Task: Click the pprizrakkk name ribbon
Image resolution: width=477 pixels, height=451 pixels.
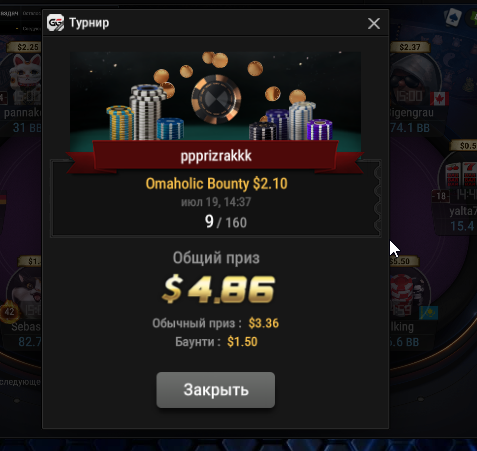Action: coord(216,156)
